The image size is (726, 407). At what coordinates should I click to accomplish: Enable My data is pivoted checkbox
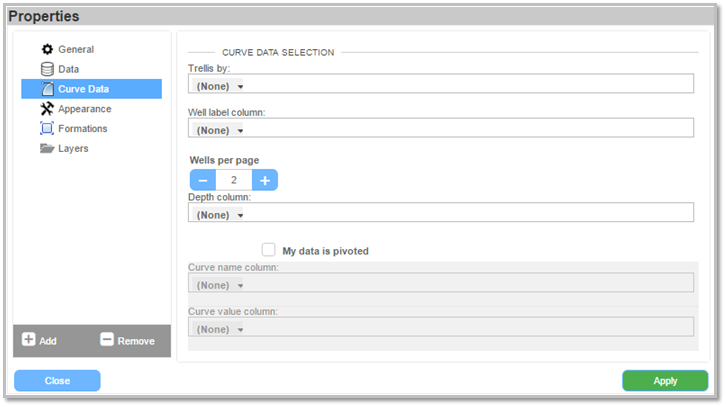(x=269, y=250)
